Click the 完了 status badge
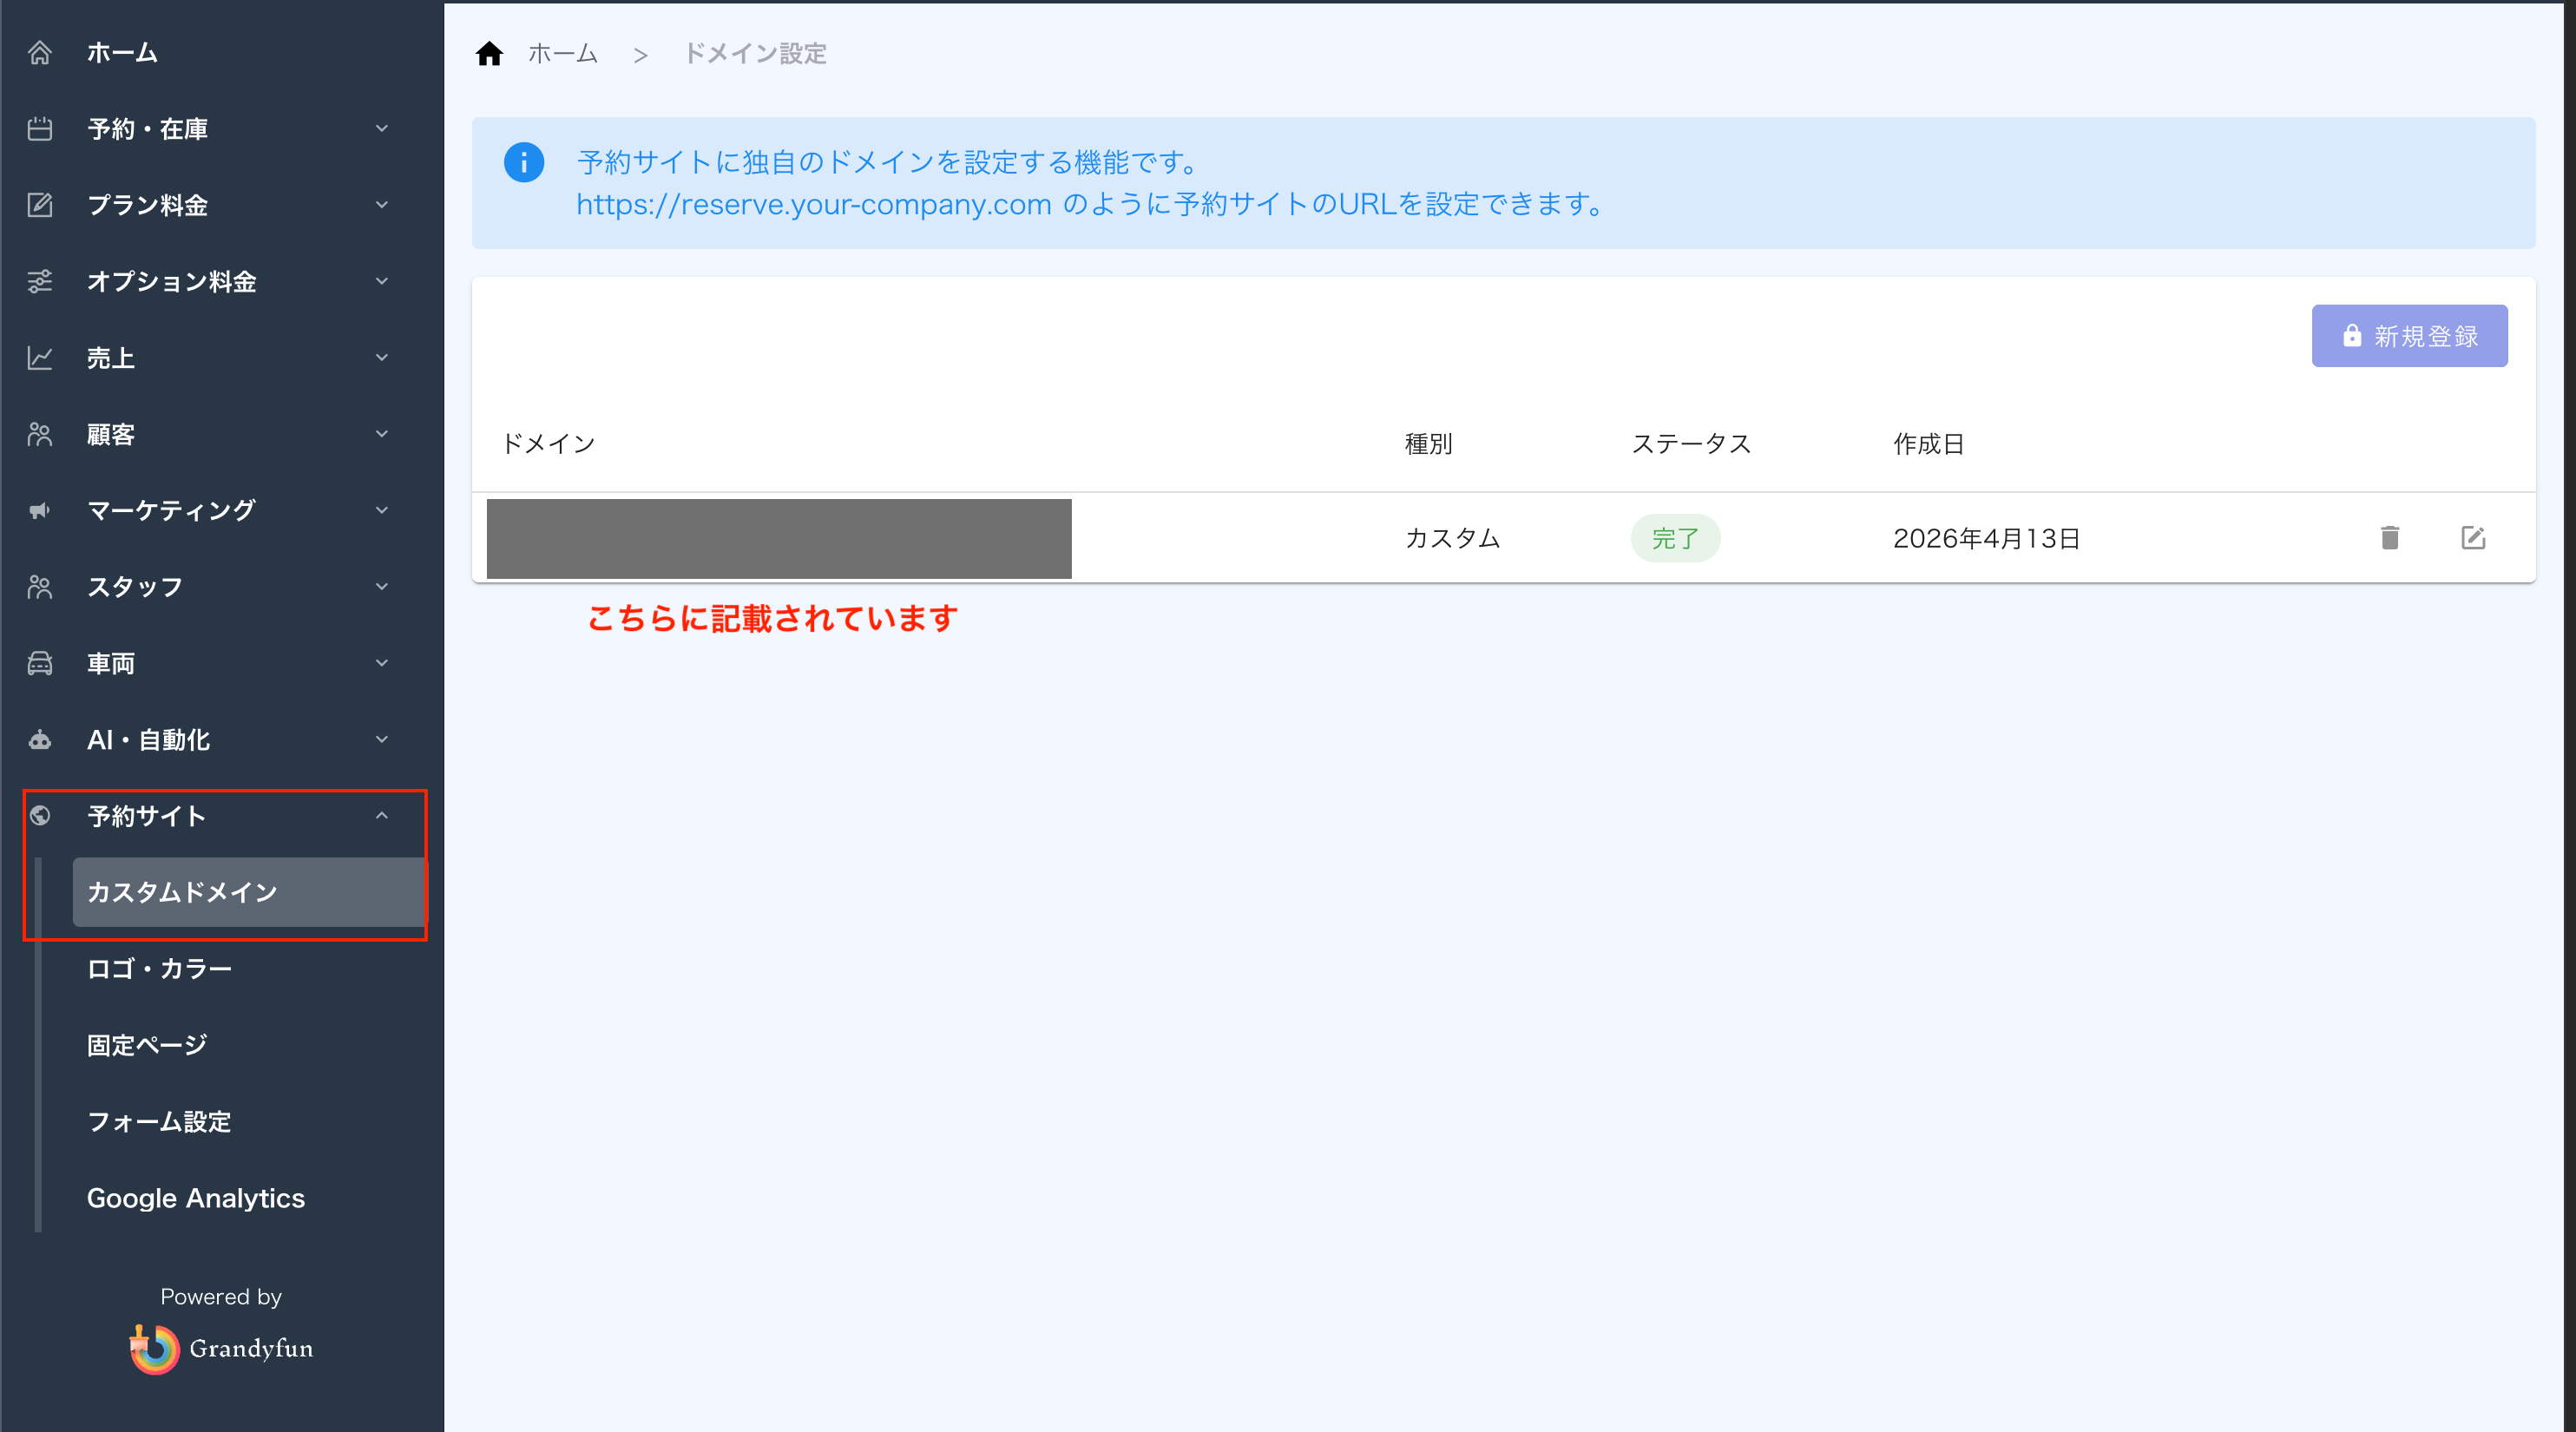Image resolution: width=2576 pixels, height=1432 pixels. (x=1675, y=538)
